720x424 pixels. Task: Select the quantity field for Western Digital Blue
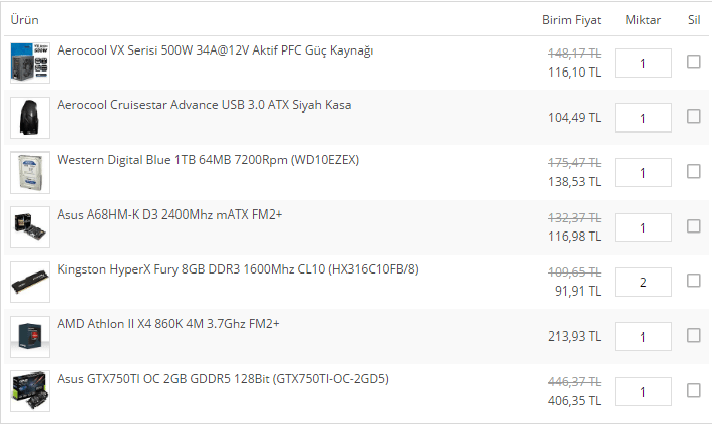(643, 173)
